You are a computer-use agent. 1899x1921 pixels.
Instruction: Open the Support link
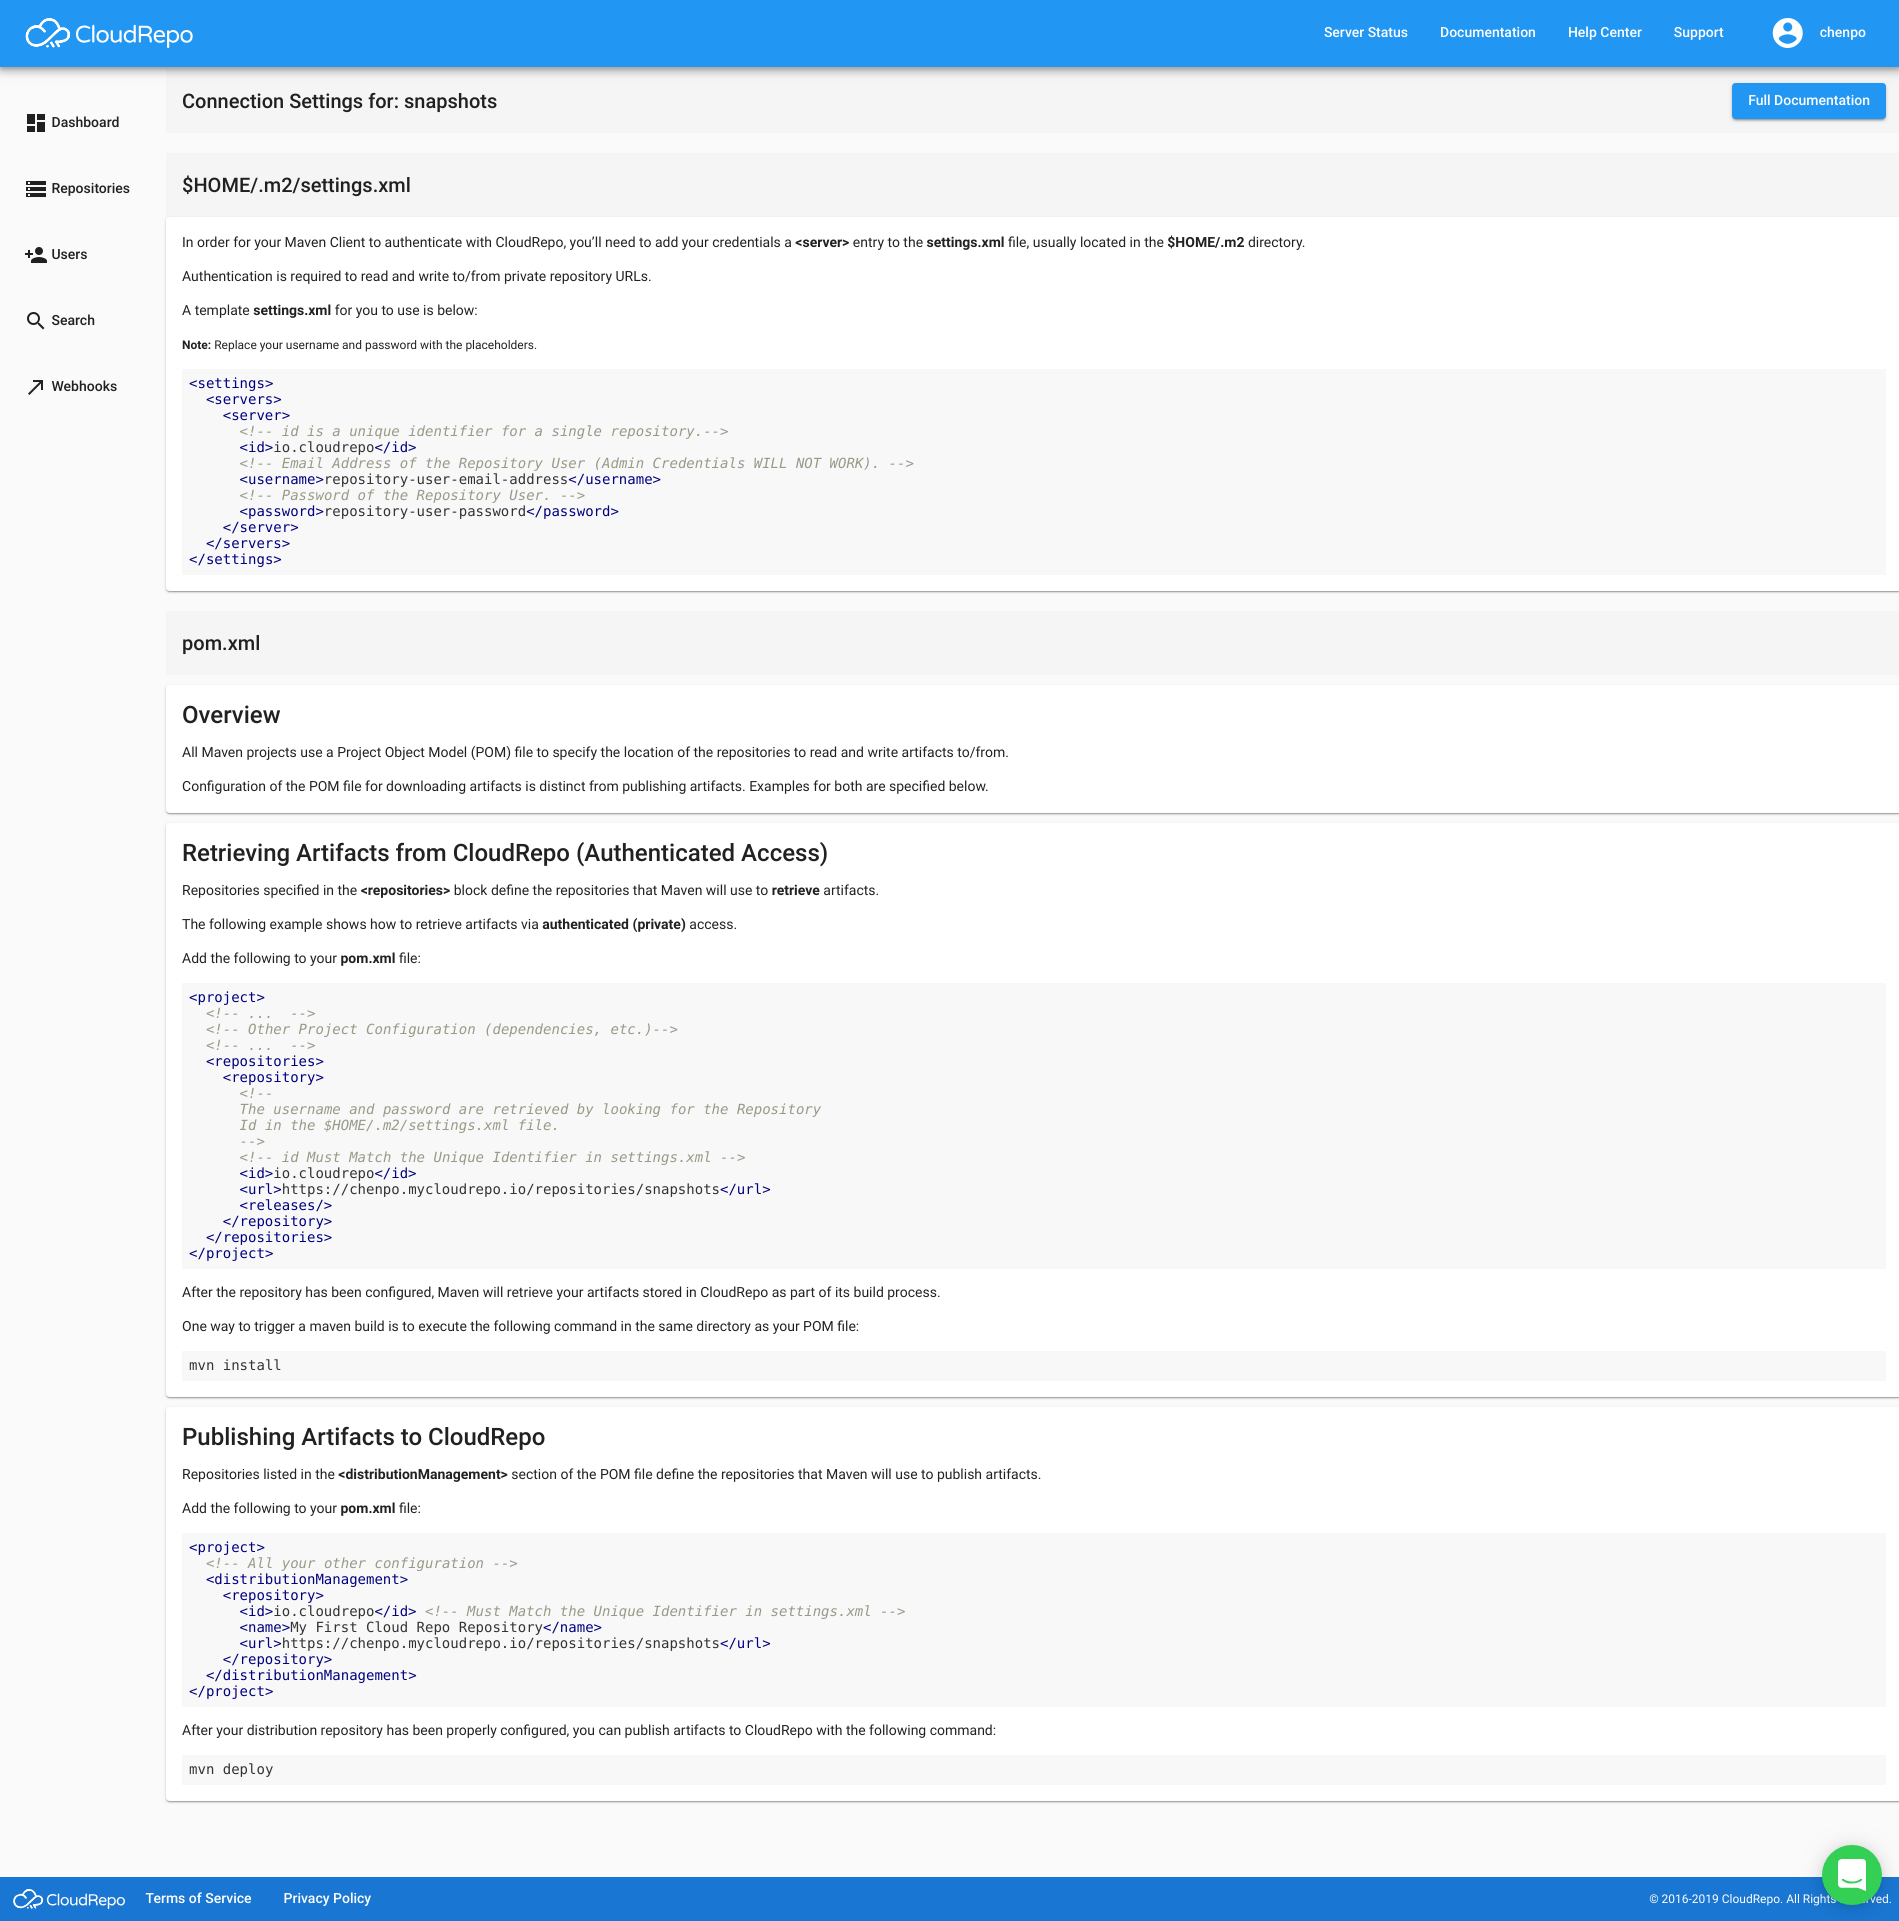coord(1698,33)
